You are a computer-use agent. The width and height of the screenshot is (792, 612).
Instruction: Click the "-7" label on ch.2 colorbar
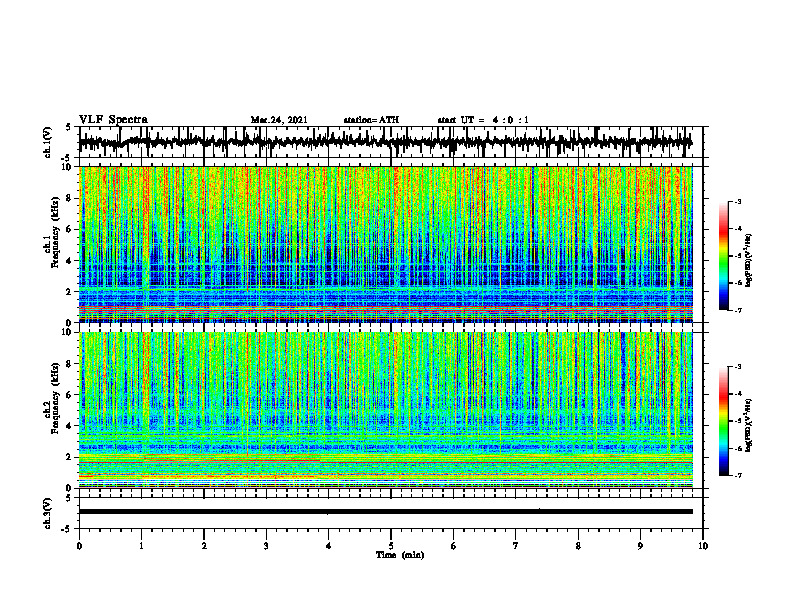pos(737,476)
